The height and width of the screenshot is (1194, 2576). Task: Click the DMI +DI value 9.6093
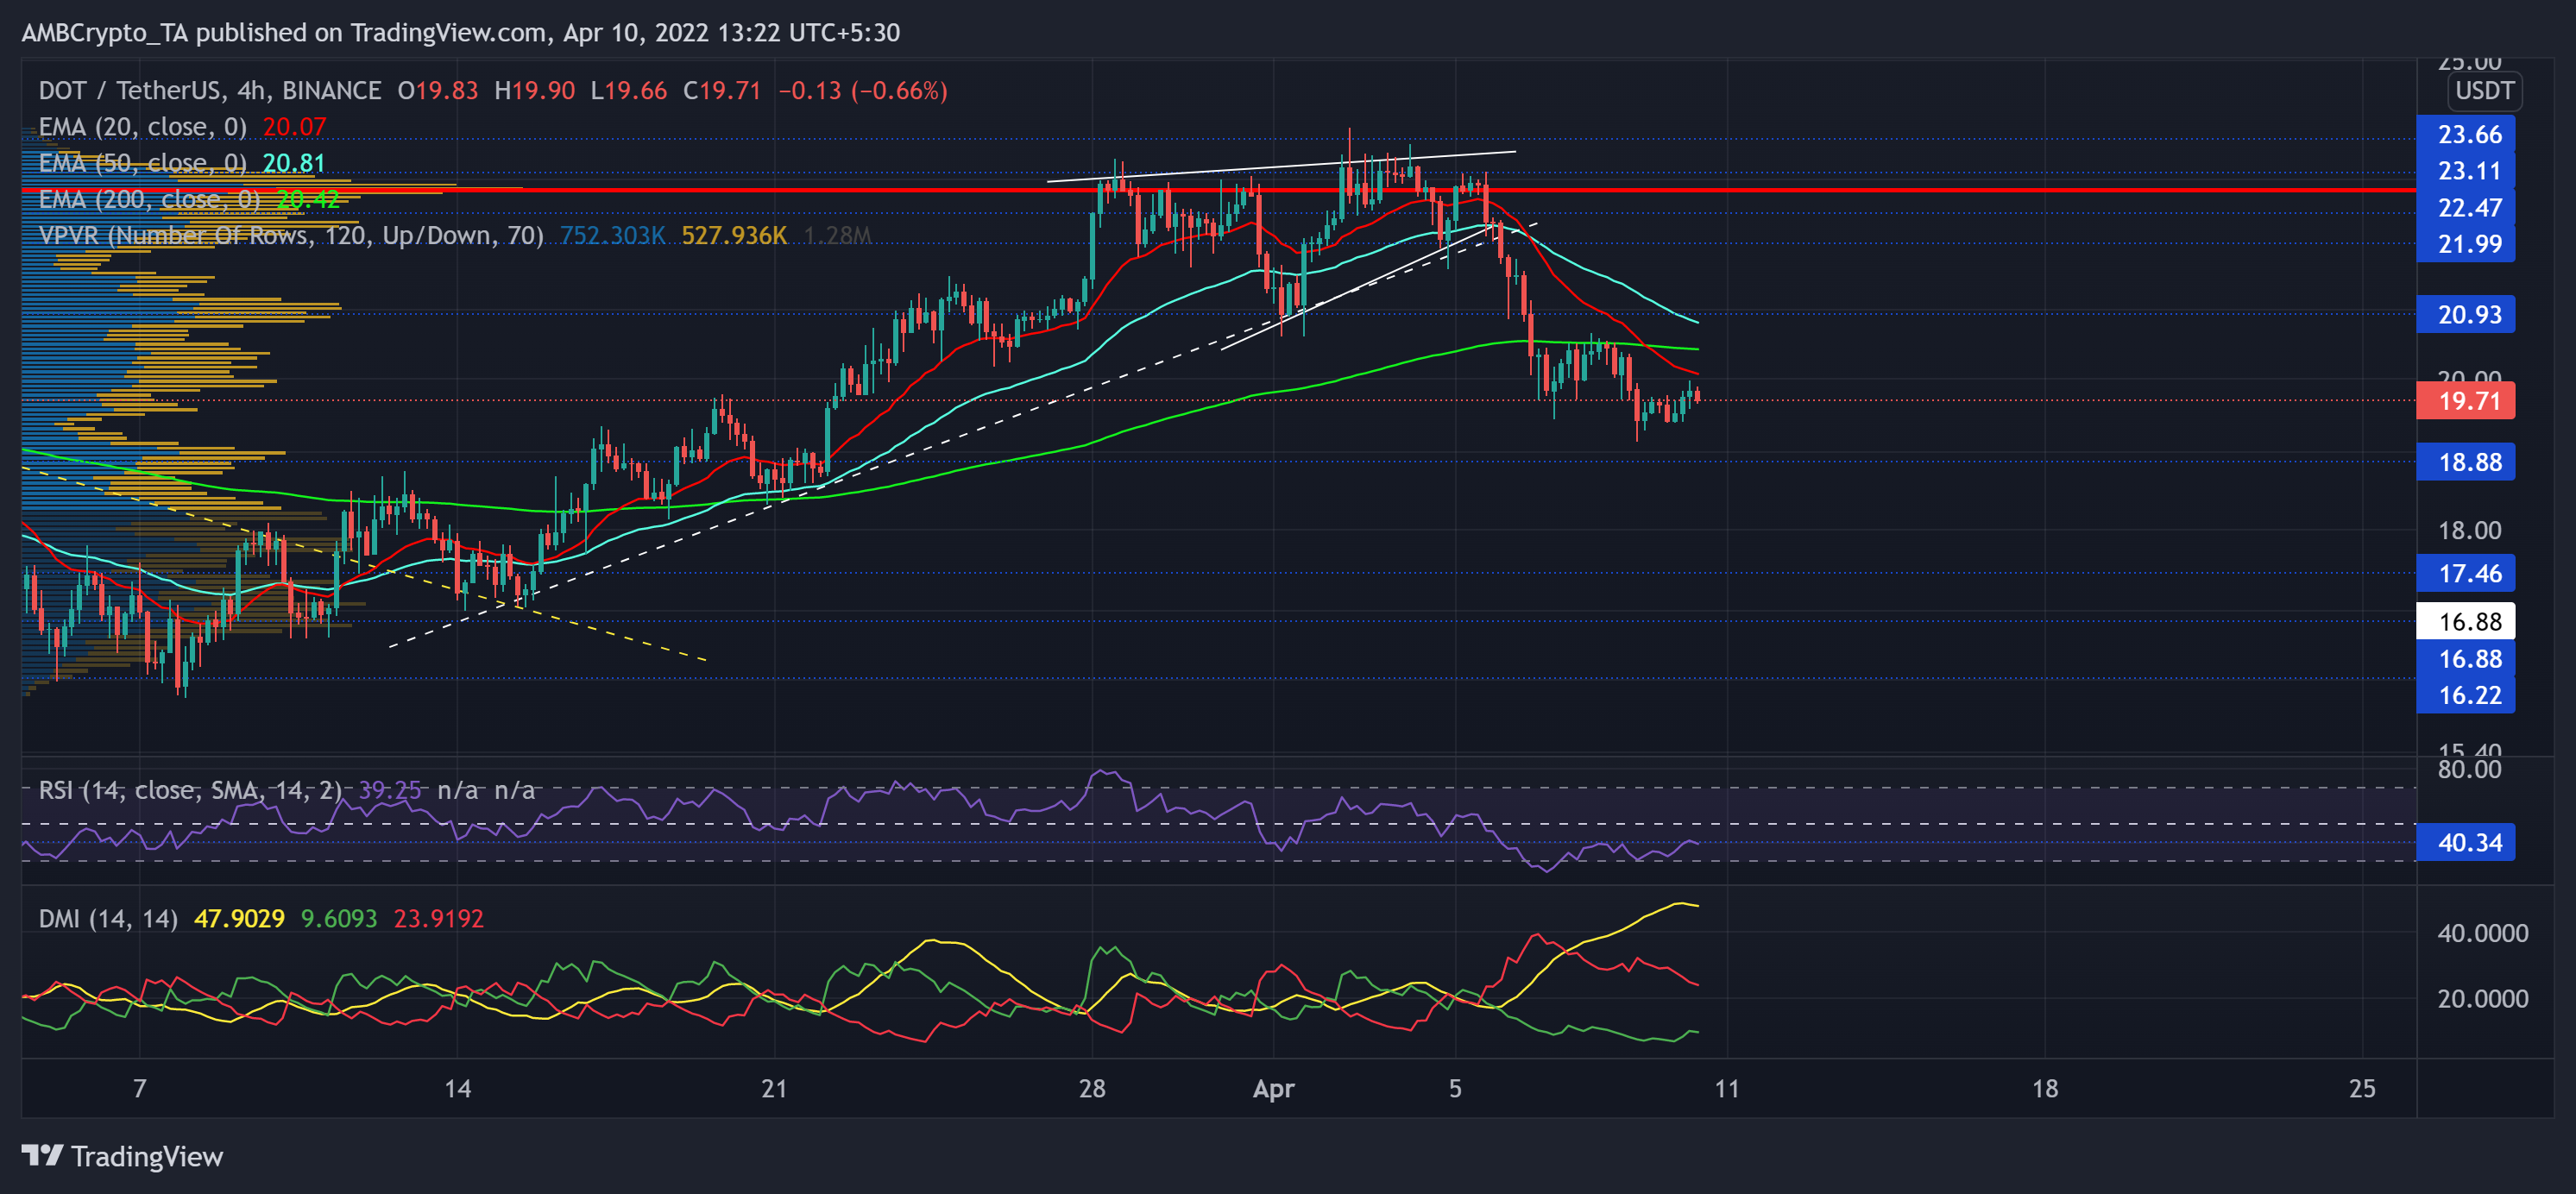pyautogui.click(x=339, y=918)
